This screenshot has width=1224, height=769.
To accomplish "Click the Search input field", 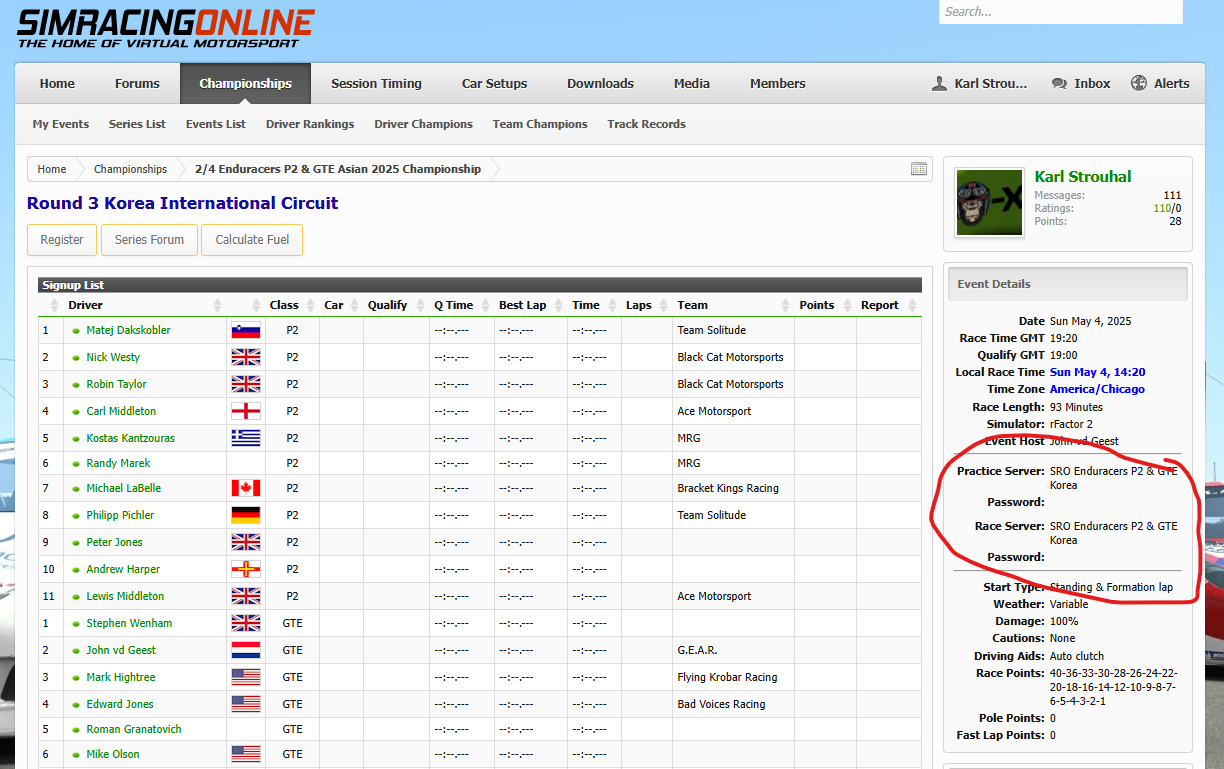I will [x=1060, y=12].
